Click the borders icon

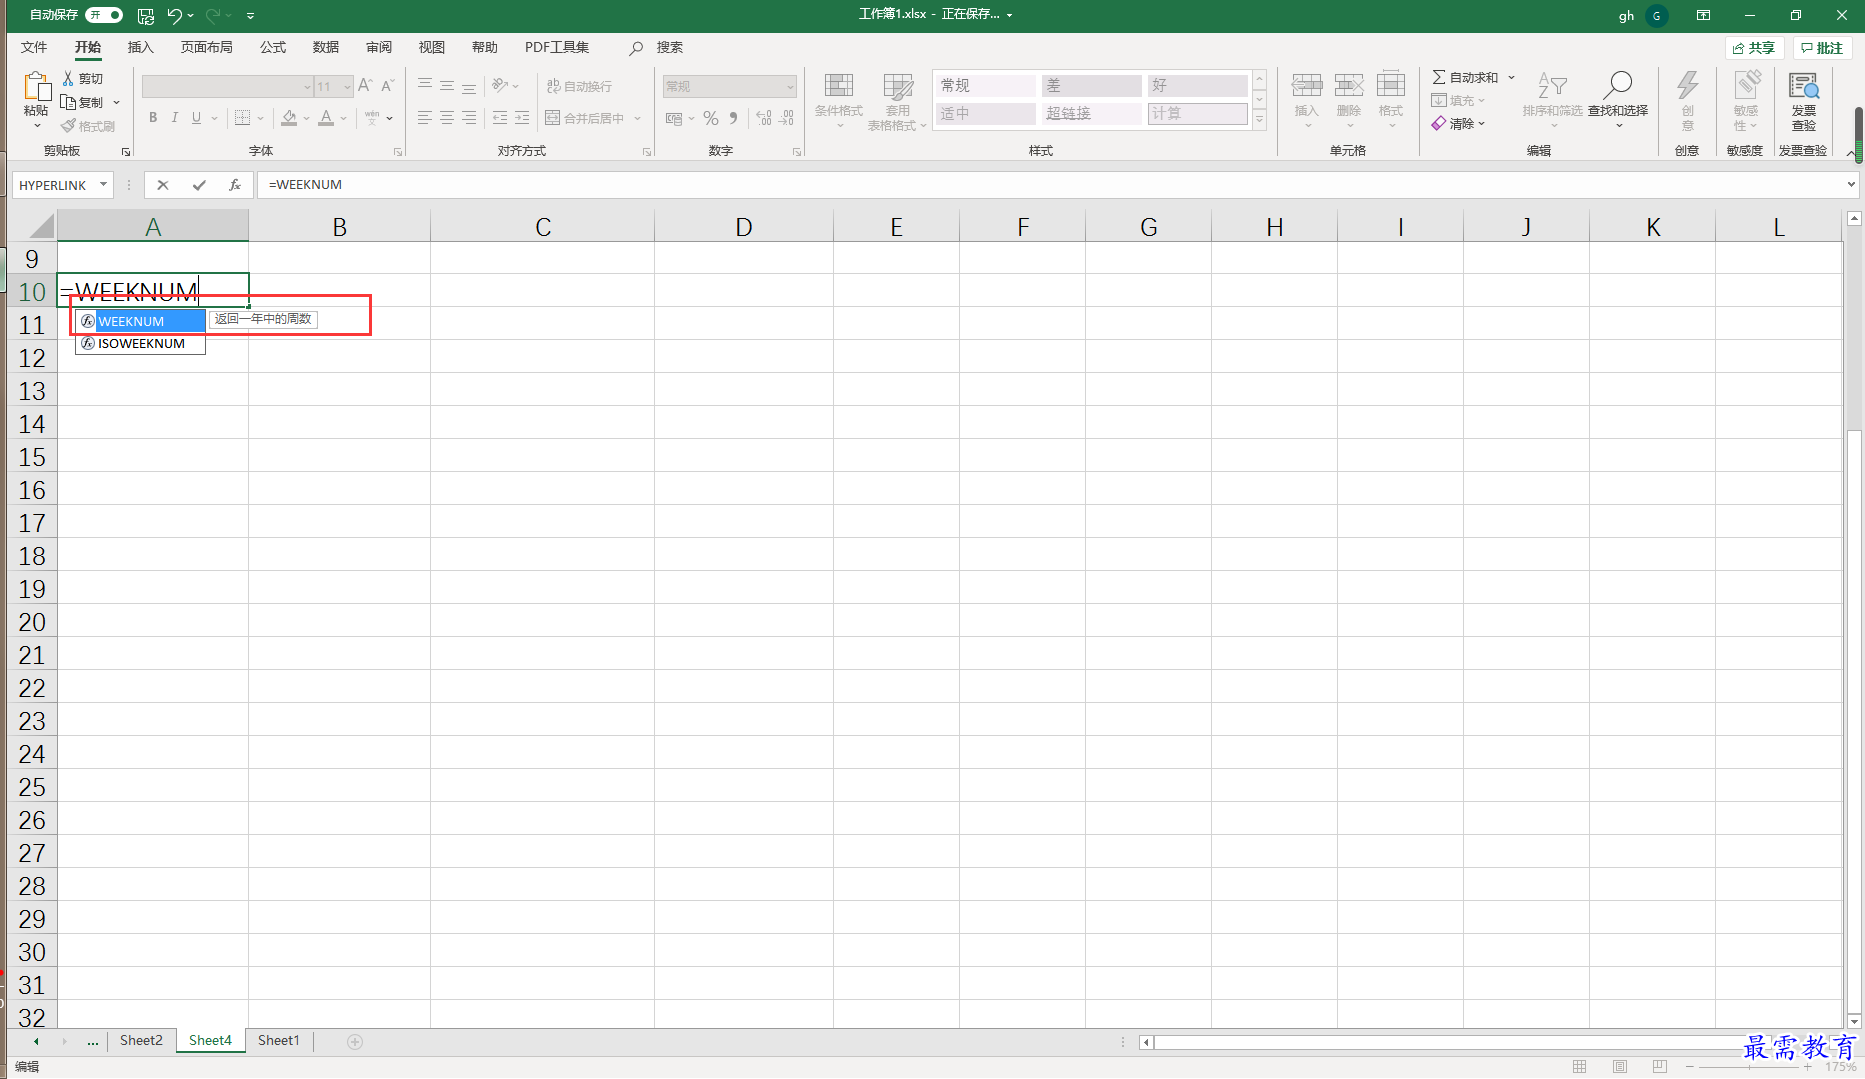click(x=242, y=118)
